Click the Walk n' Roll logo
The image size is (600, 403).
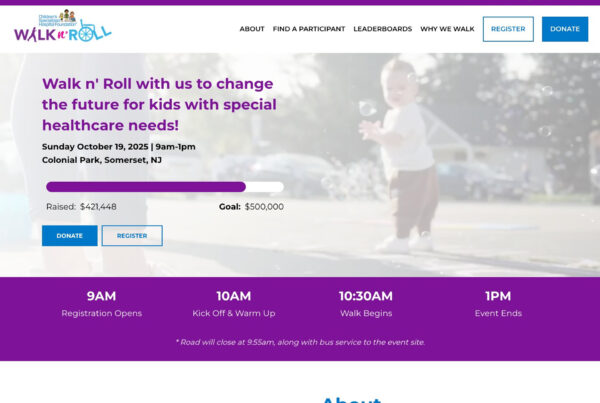[x=63, y=26]
